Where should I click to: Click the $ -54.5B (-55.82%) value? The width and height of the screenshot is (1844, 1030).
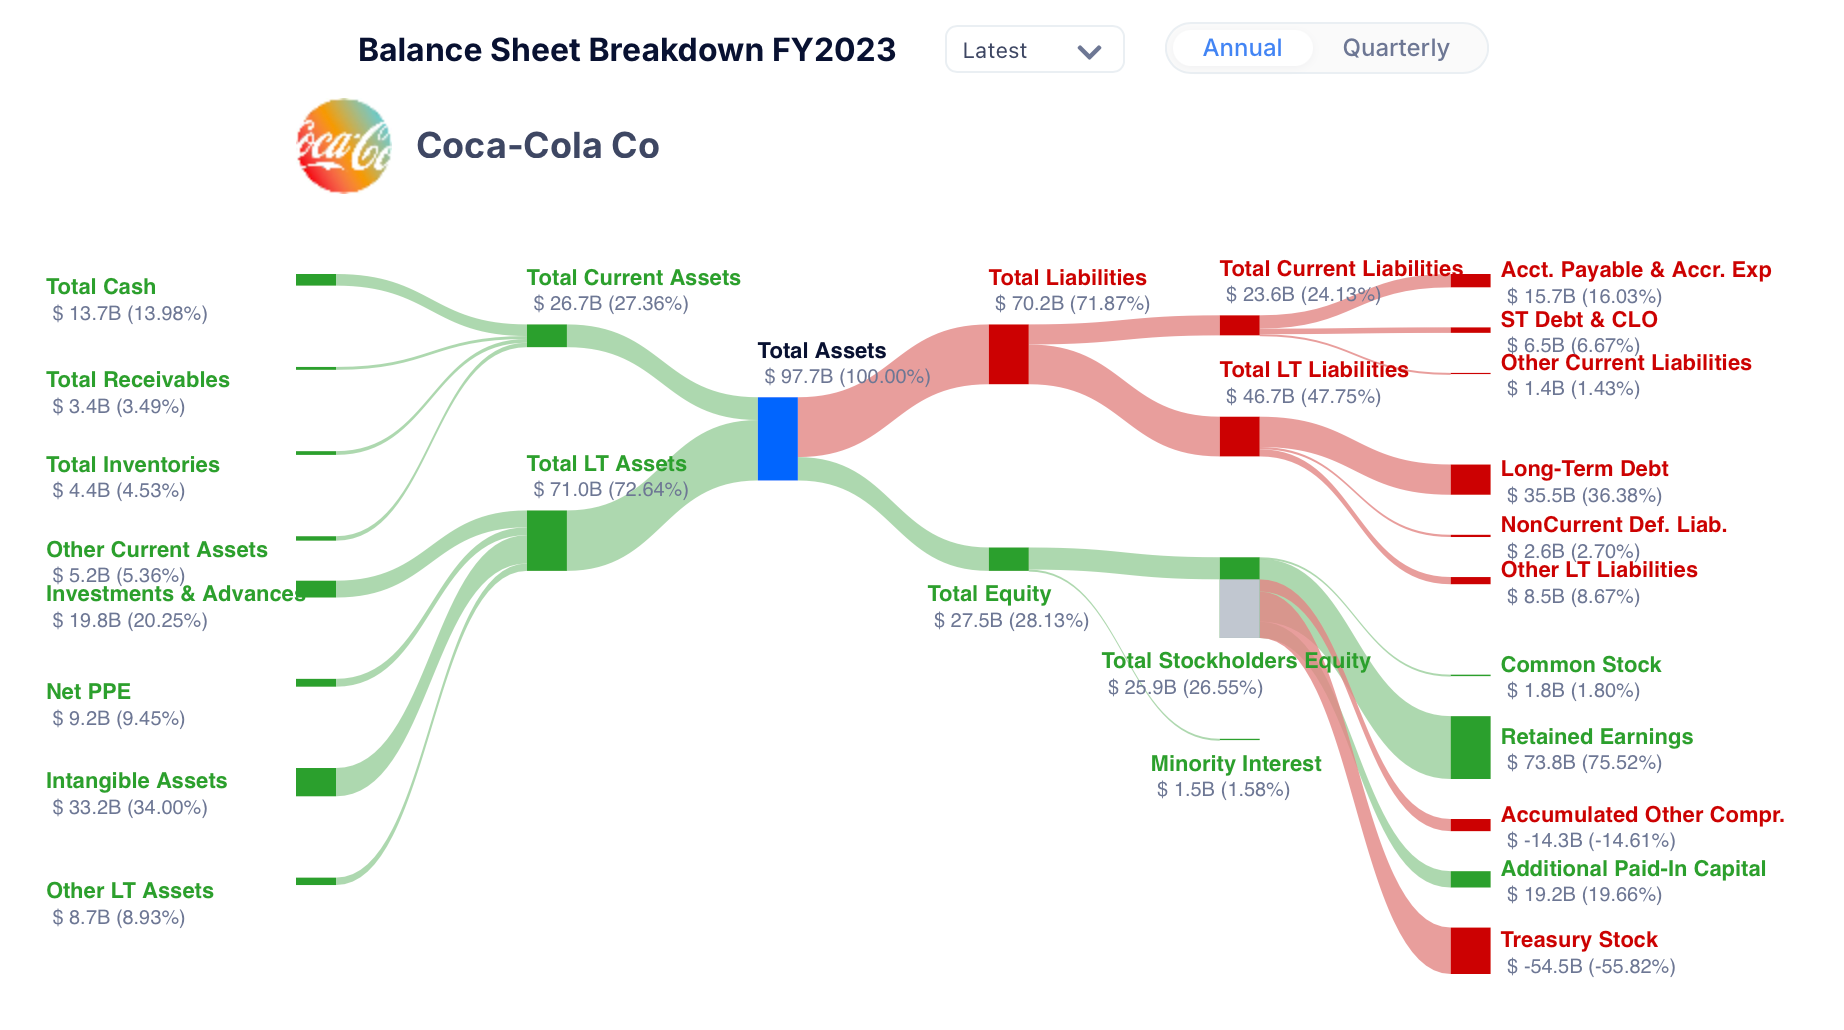point(1591,966)
